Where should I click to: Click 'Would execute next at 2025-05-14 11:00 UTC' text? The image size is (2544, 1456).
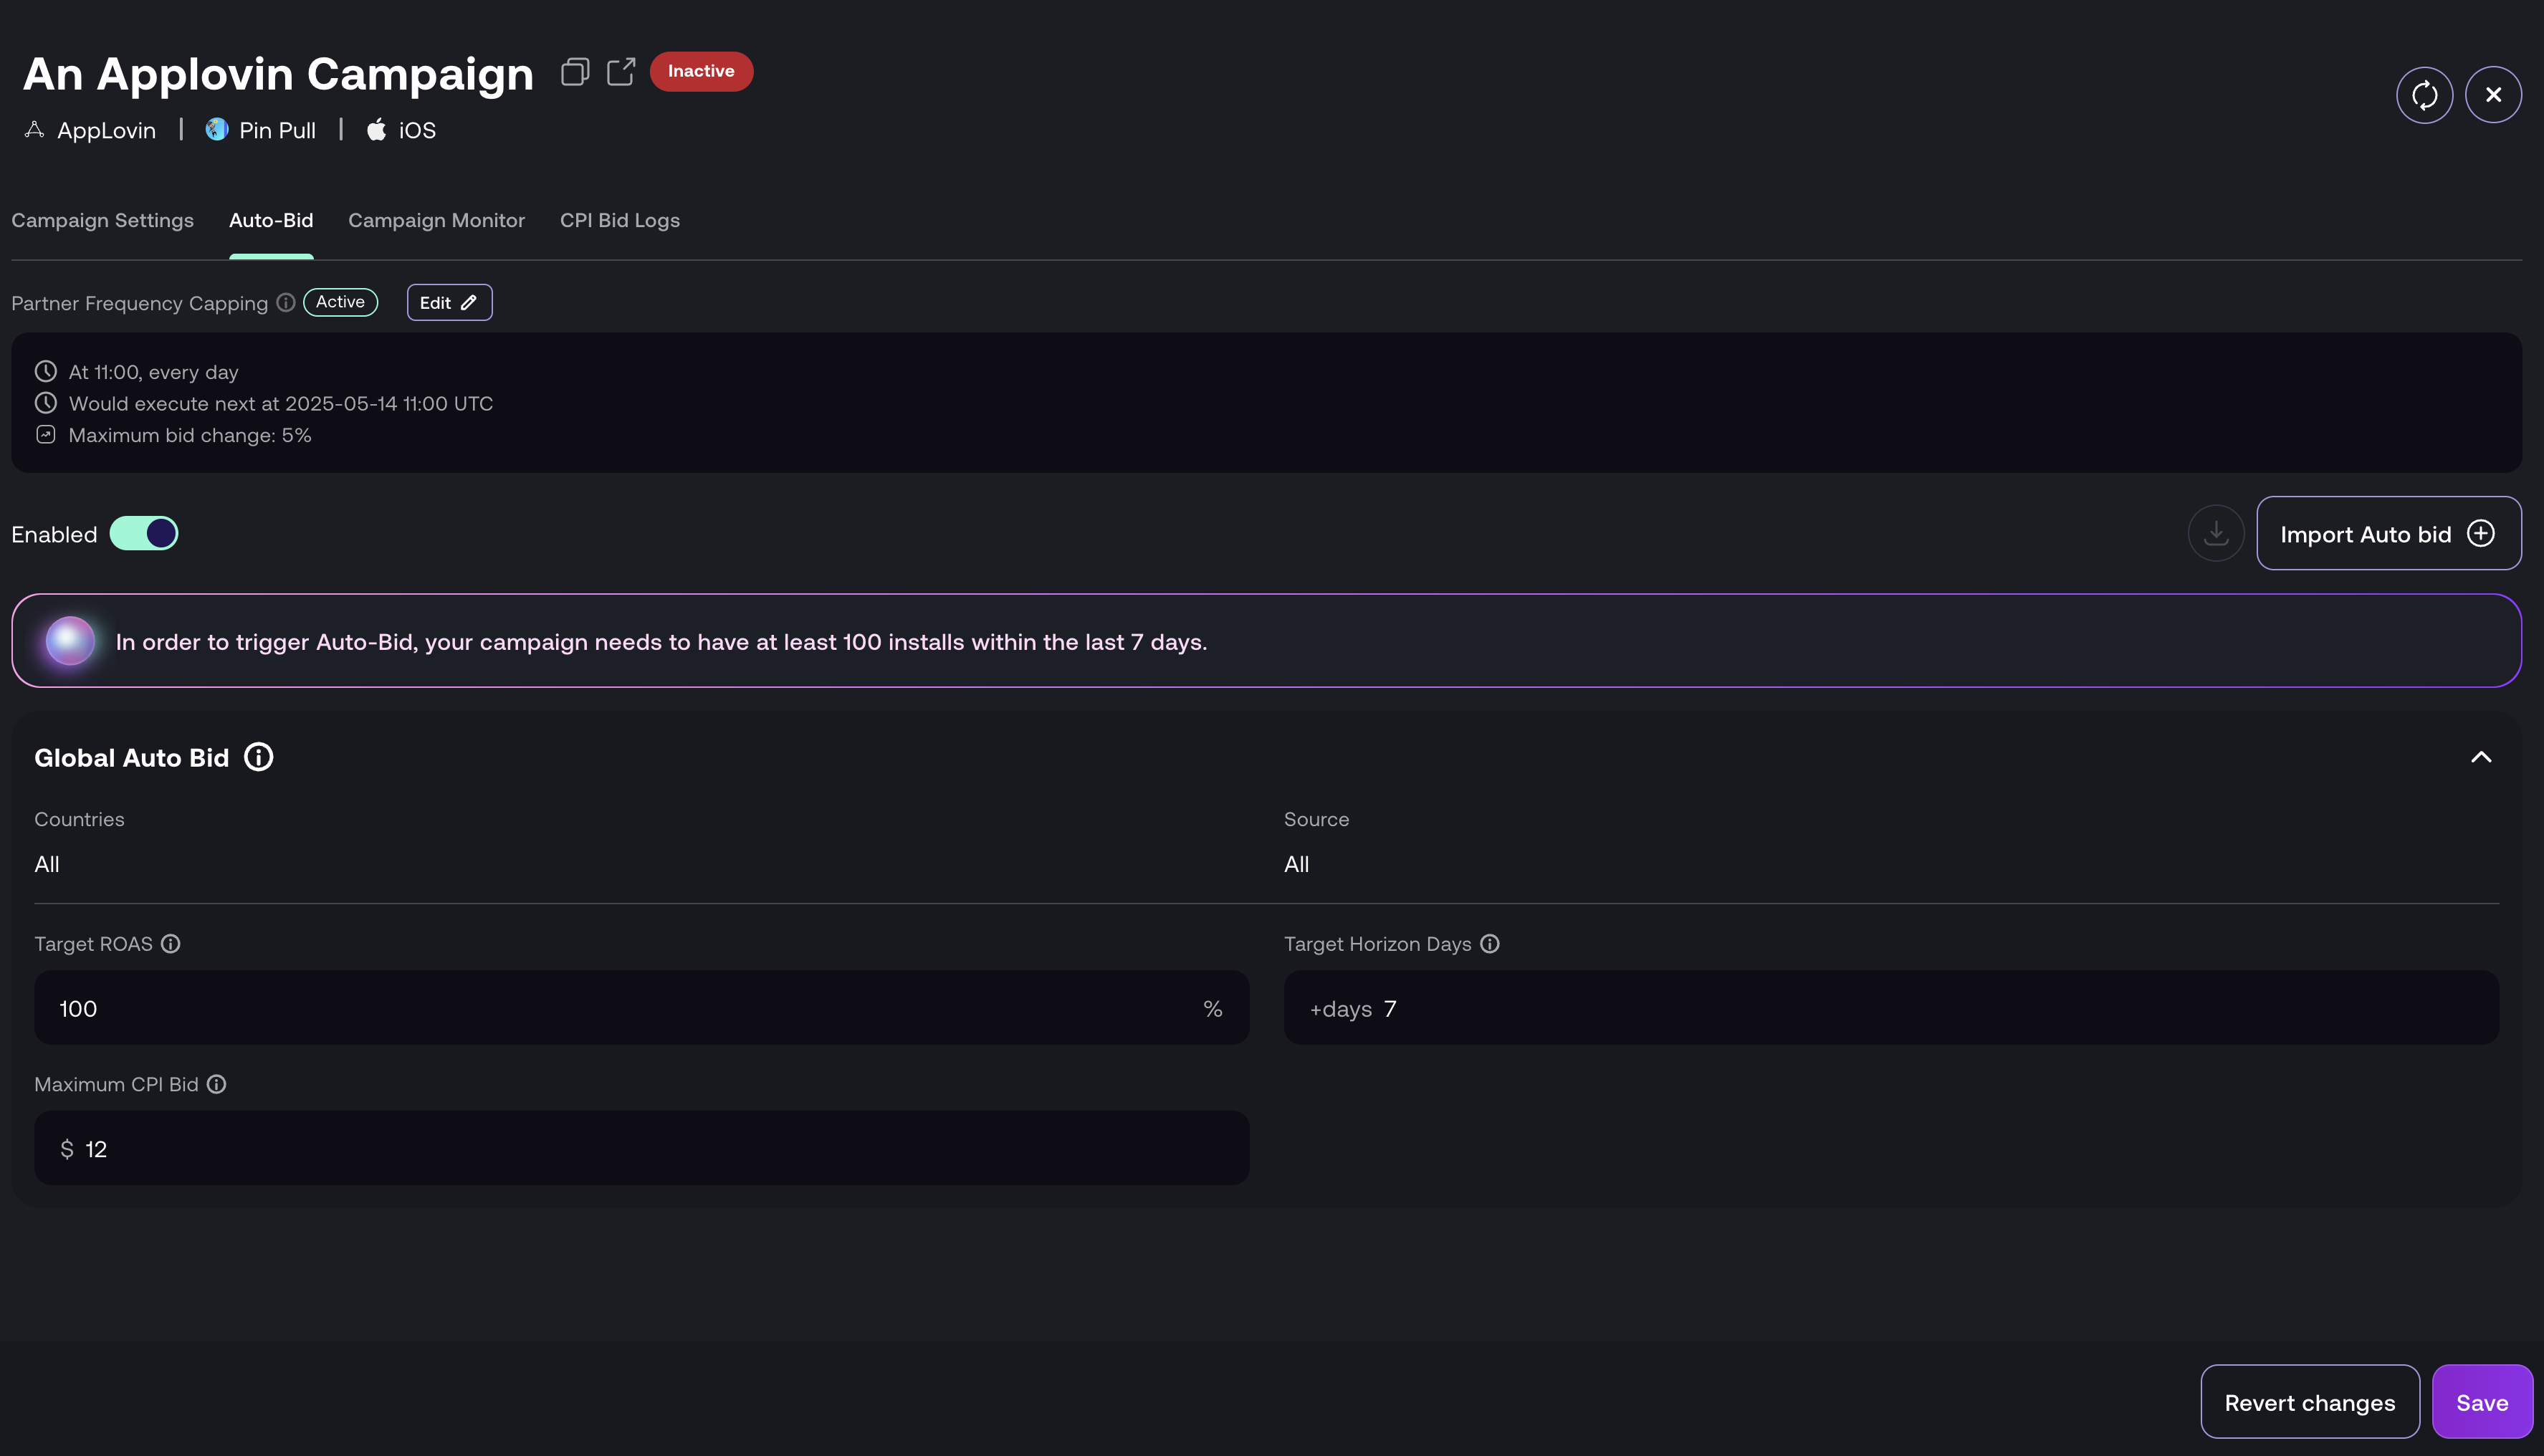(x=281, y=403)
